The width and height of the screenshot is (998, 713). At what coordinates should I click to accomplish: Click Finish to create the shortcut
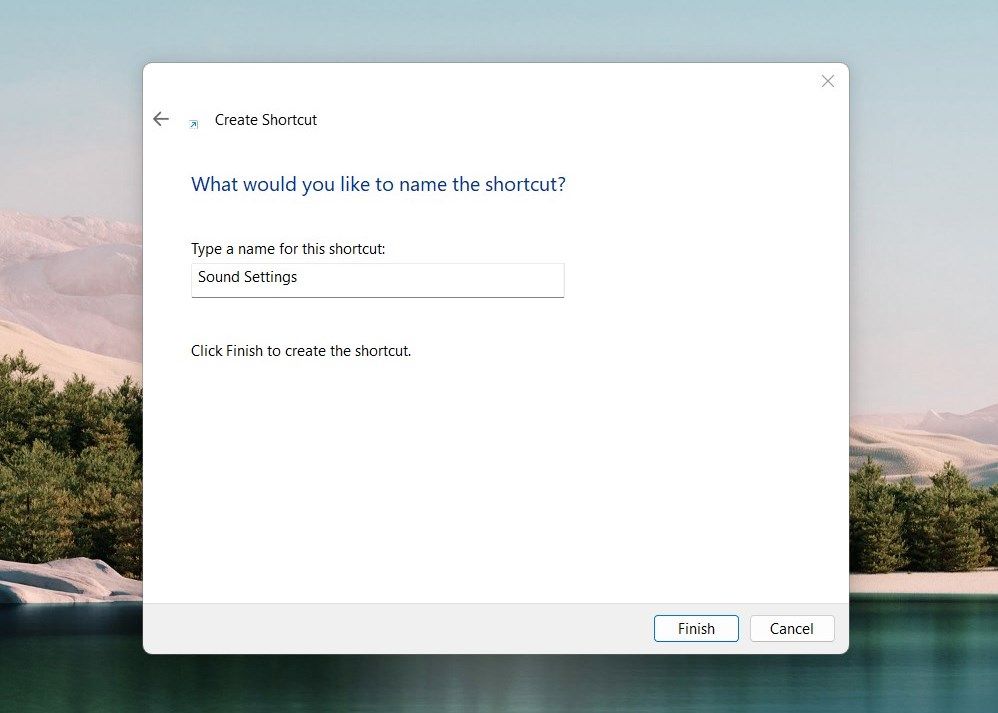(696, 628)
